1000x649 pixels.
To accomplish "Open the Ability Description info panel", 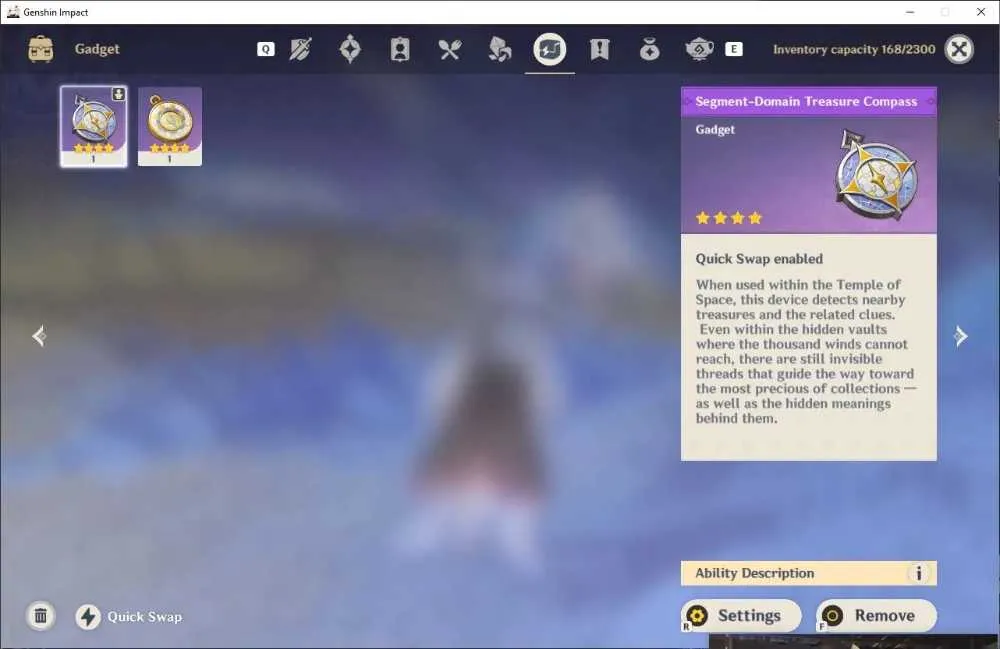I will point(809,573).
